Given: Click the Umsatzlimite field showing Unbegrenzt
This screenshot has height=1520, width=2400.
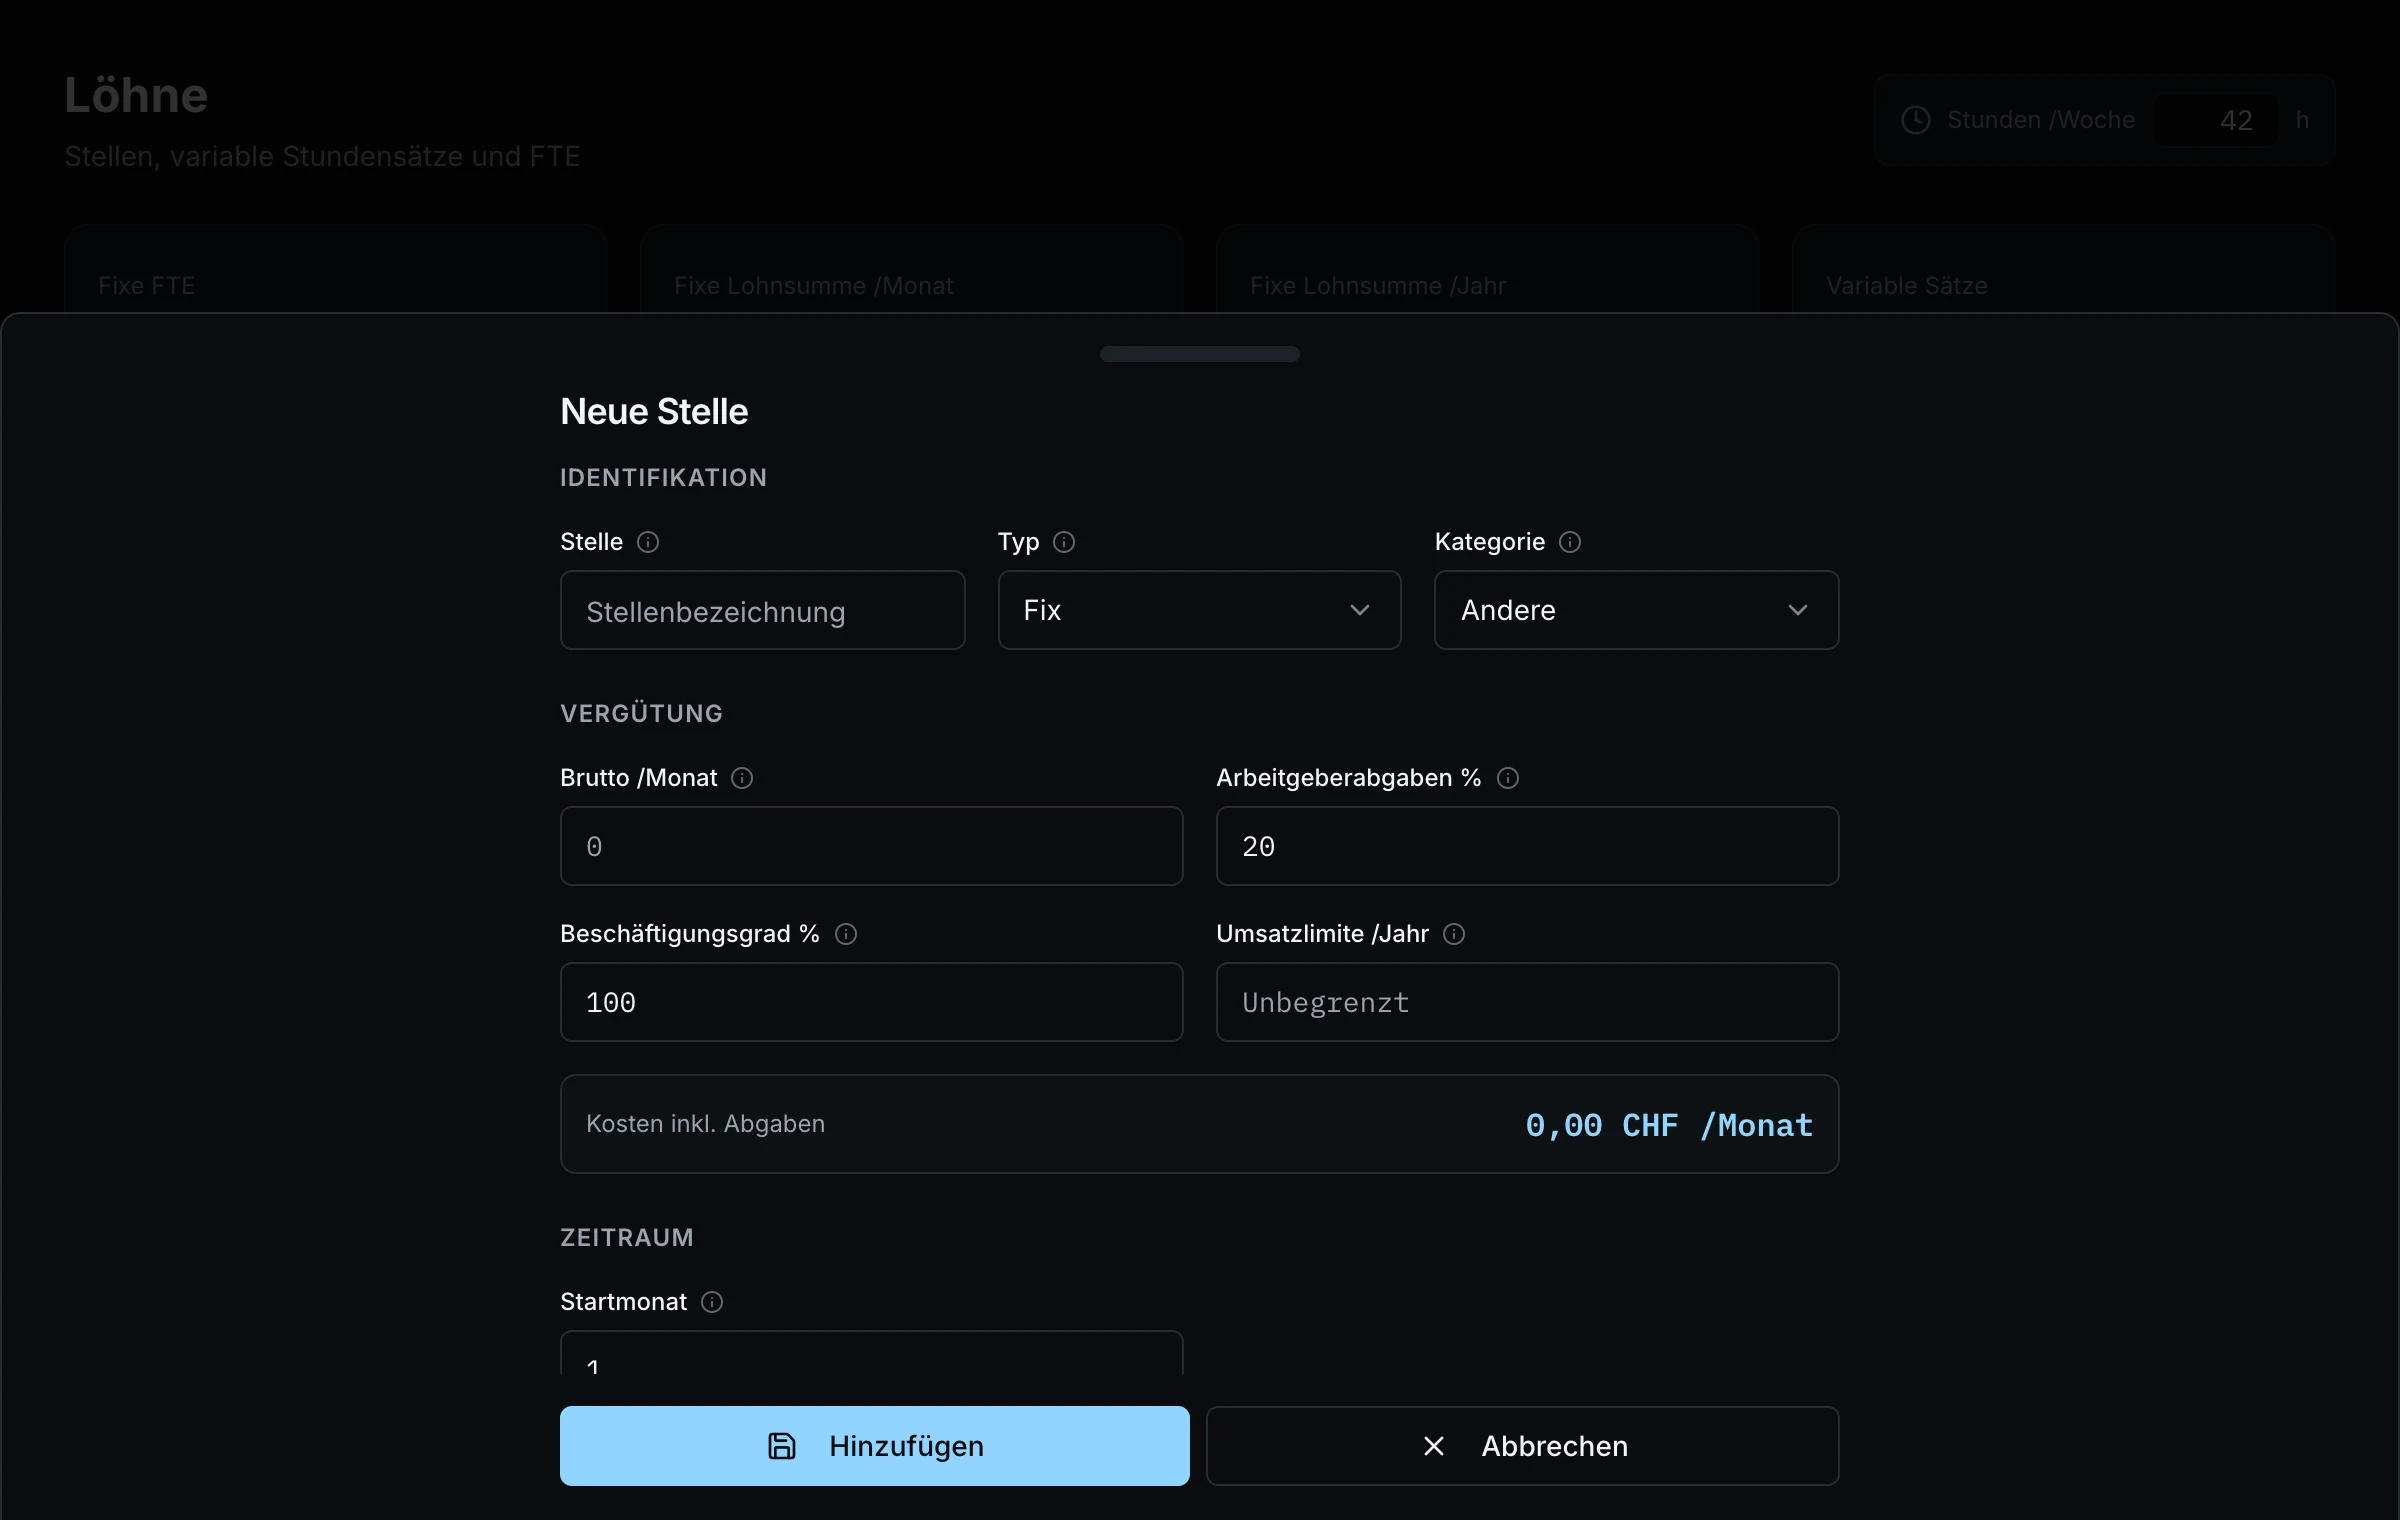Looking at the screenshot, I should coord(1527,1002).
